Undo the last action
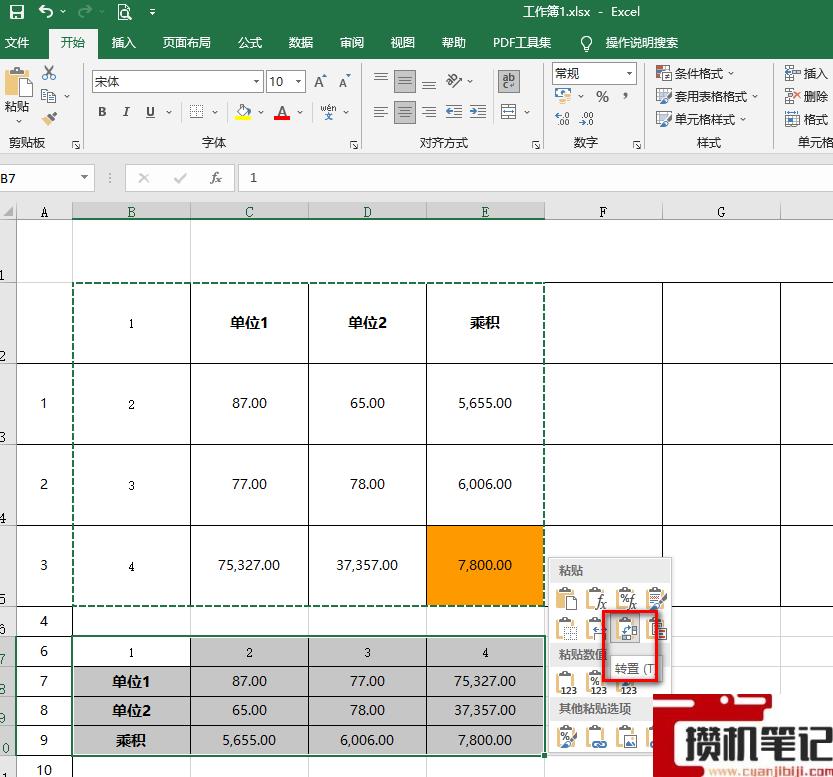 (46, 12)
